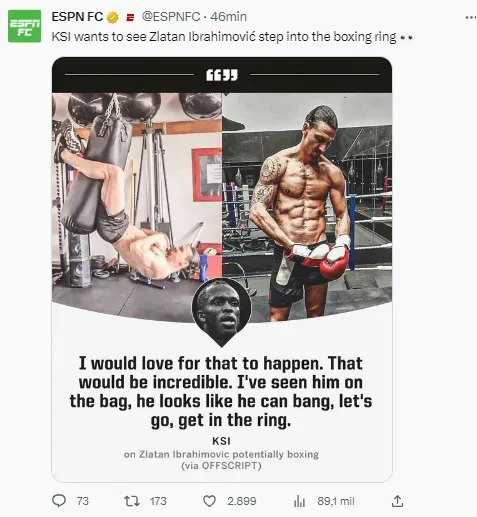
Task: Open the @ESPNFC handle link
Action: click(171, 17)
